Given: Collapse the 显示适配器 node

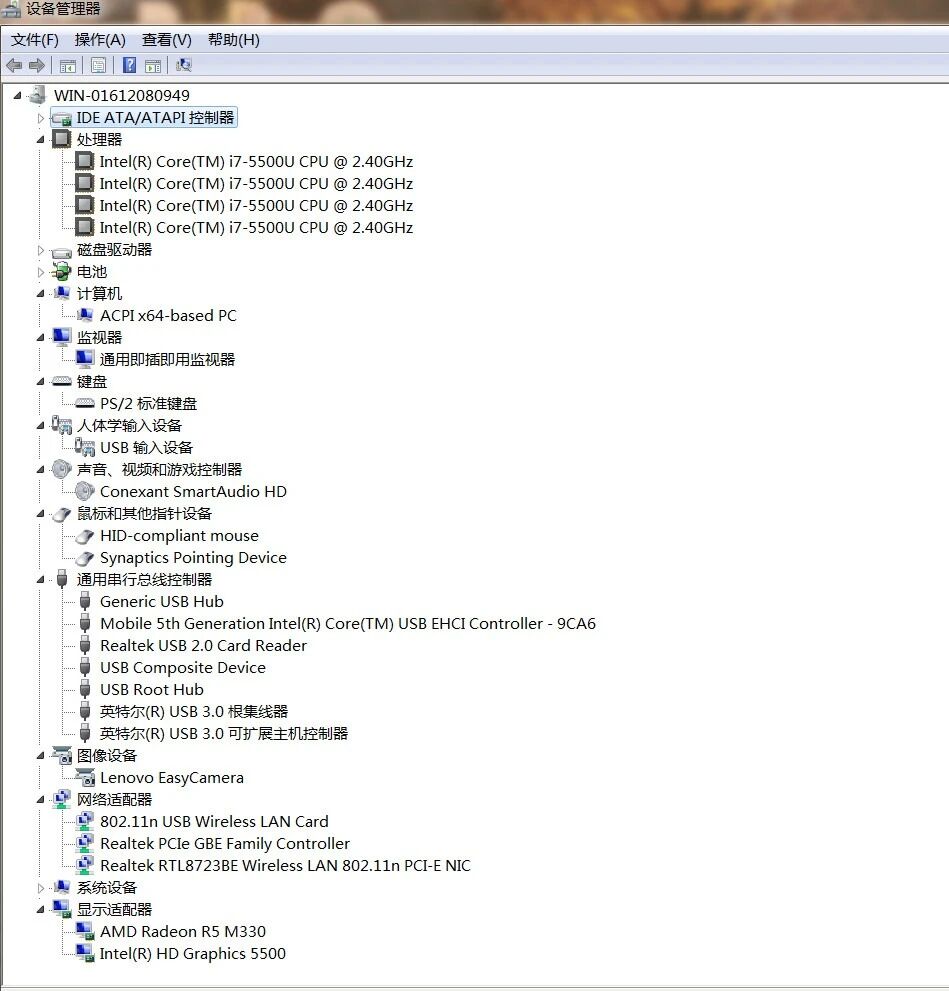Looking at the screenshot, I should (x=40, y=909).
